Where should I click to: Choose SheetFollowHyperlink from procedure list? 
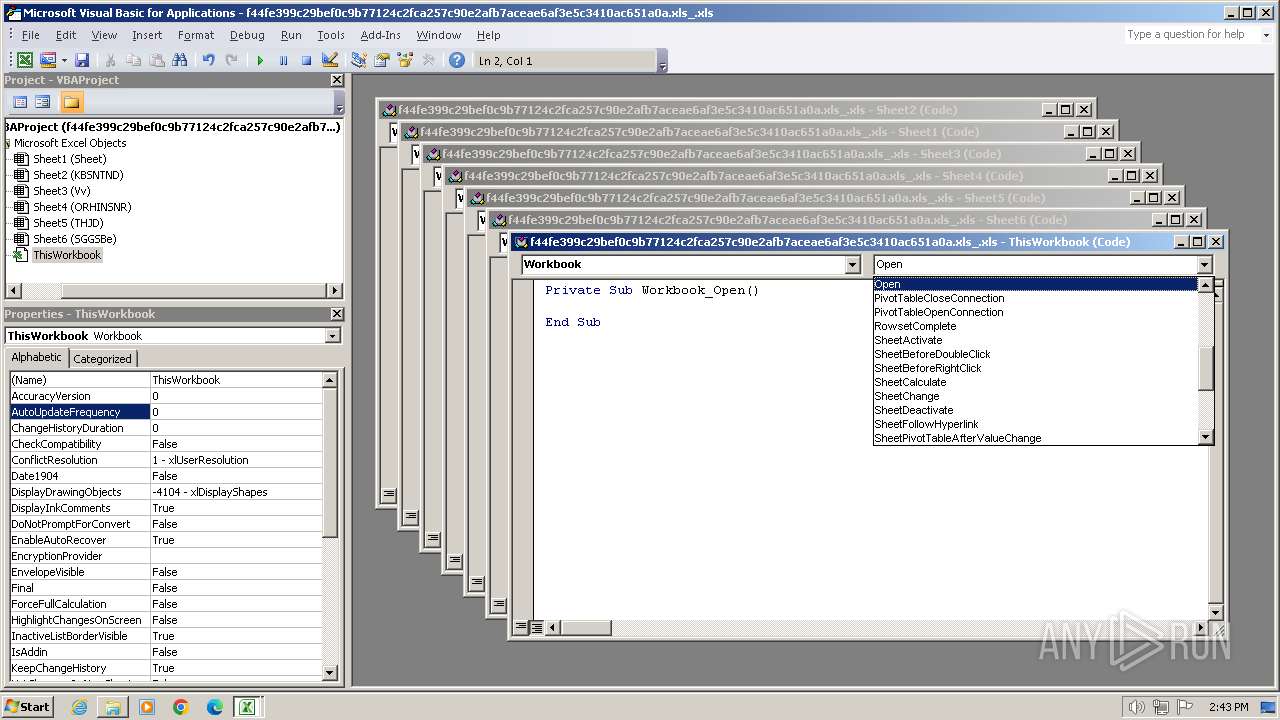click(x=926, y=424)
